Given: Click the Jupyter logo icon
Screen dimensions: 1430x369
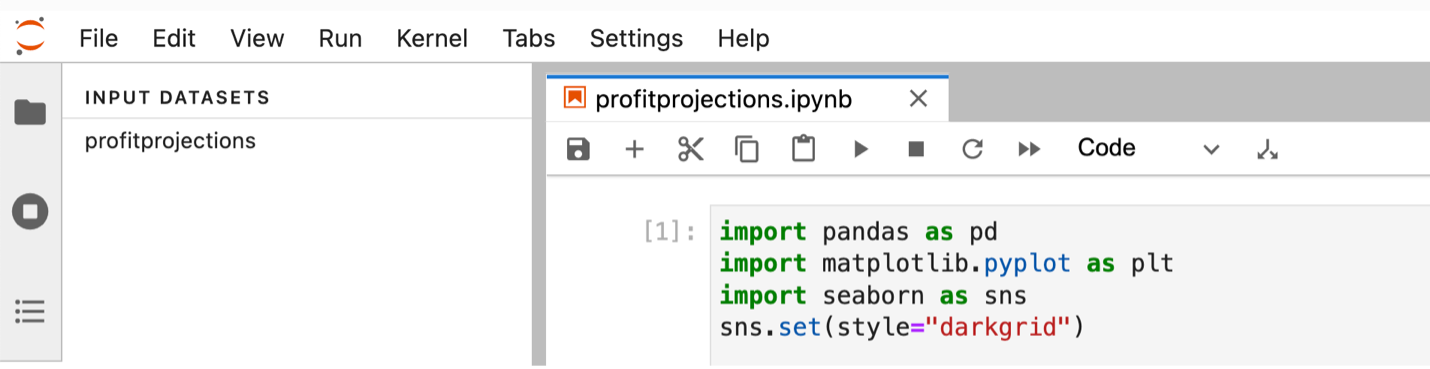Looking at the screenshot, I should click(31, 37).
